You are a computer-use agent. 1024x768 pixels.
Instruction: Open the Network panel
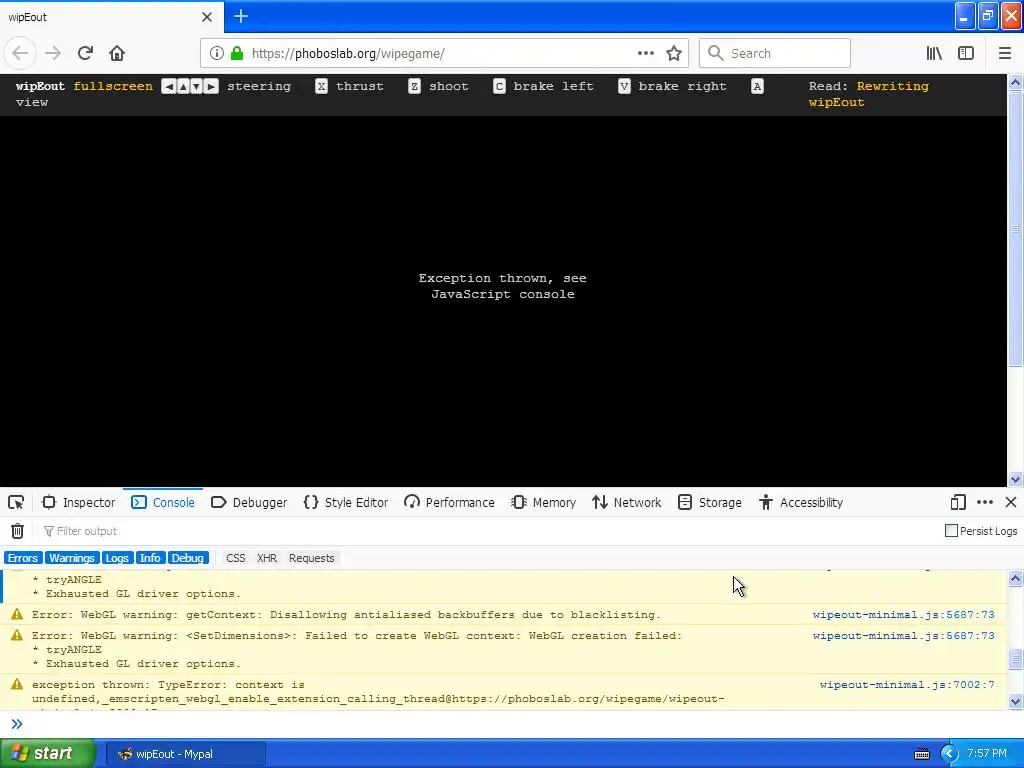pos(627,502)
